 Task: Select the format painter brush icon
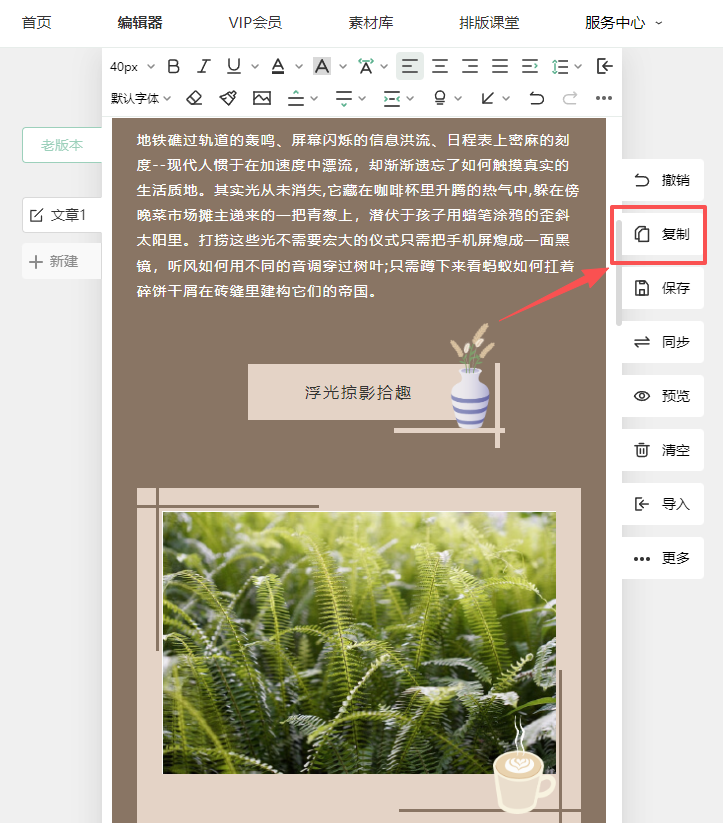coord(228,98)
